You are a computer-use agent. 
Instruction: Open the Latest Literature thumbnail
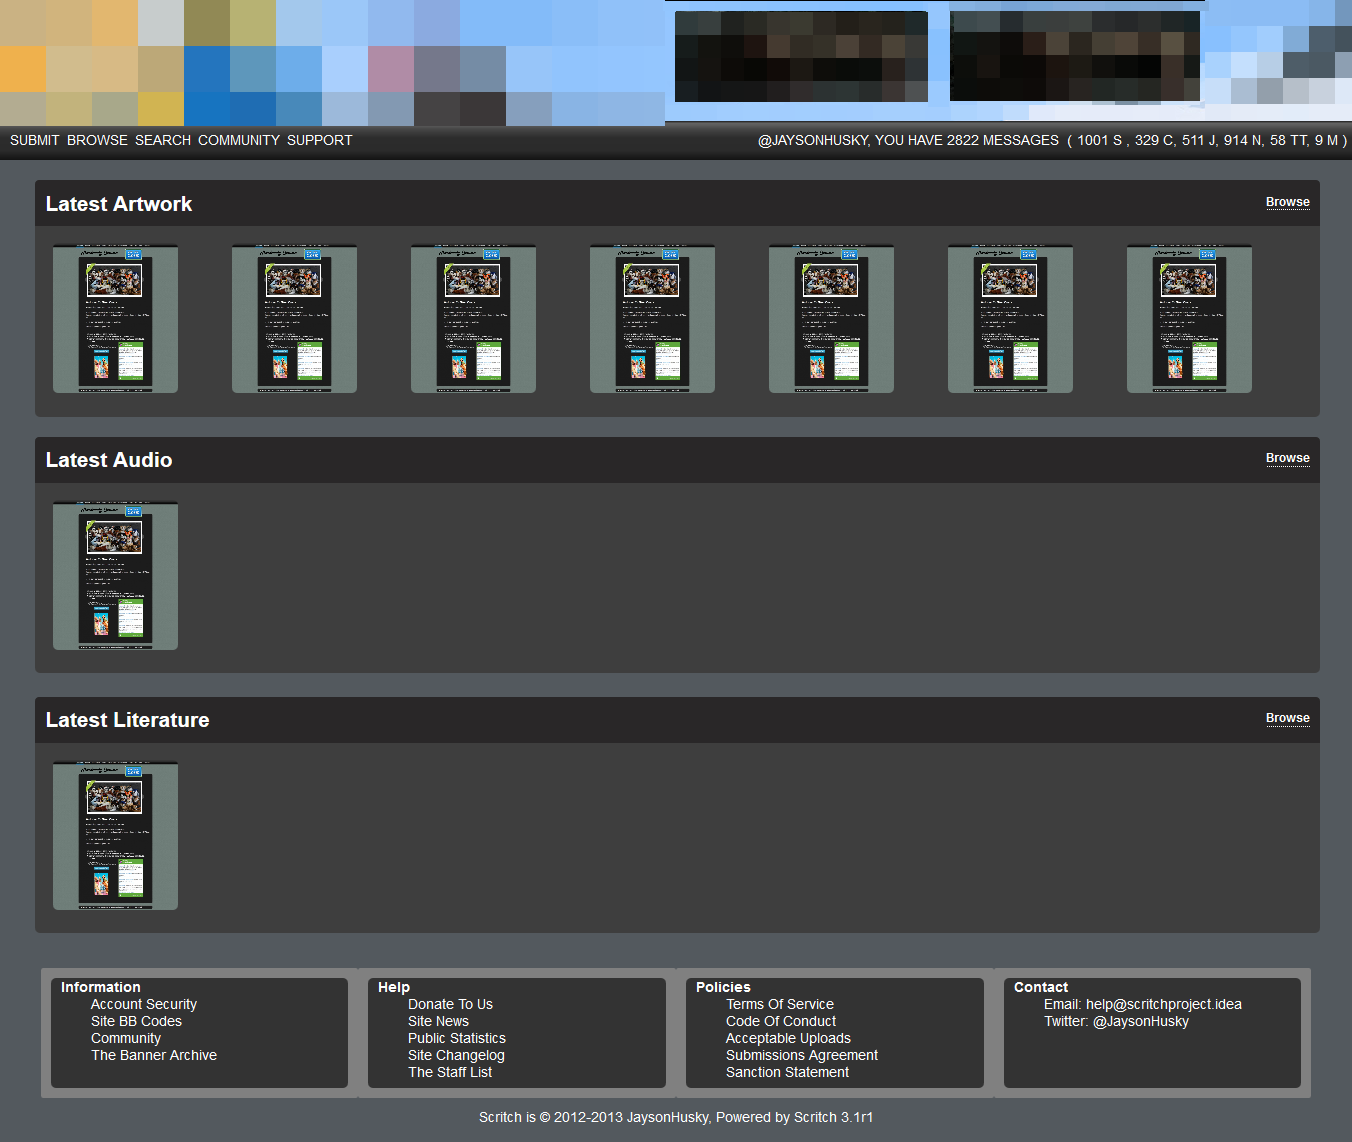coord(115,836)
